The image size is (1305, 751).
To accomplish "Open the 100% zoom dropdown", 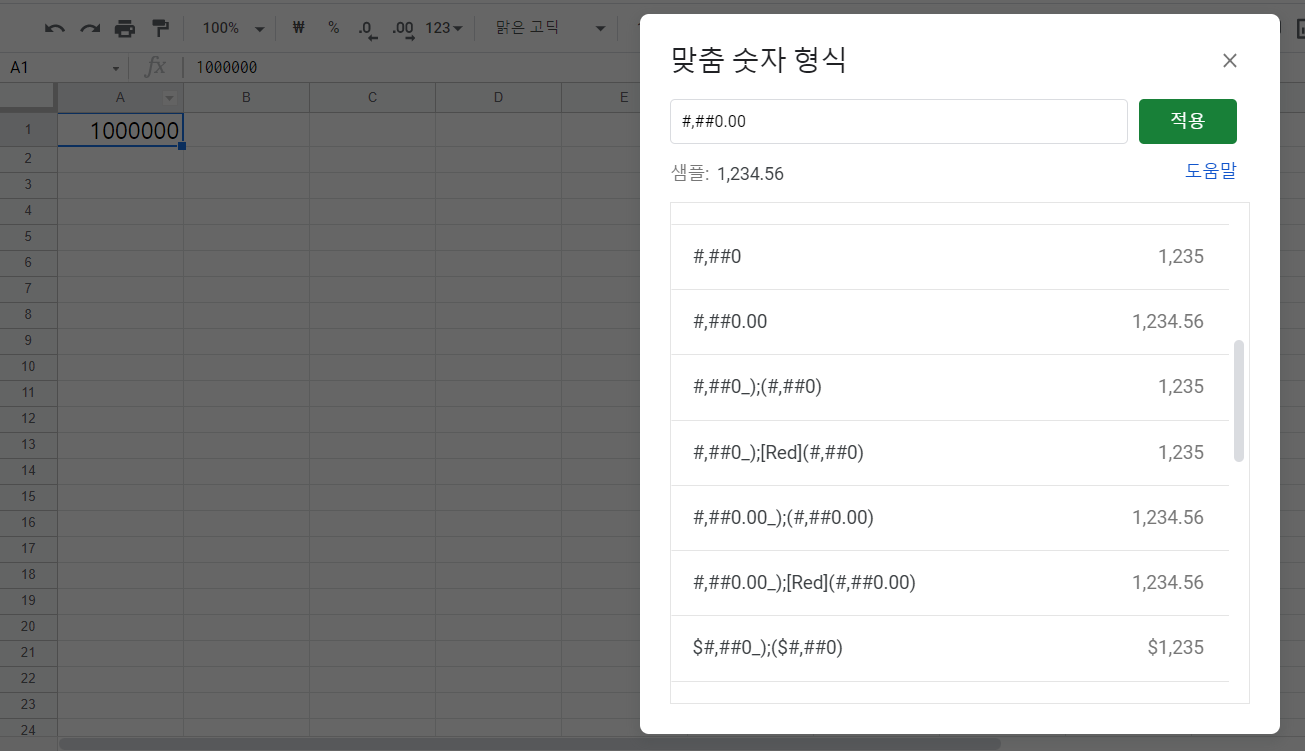I will tap(232, 28).
